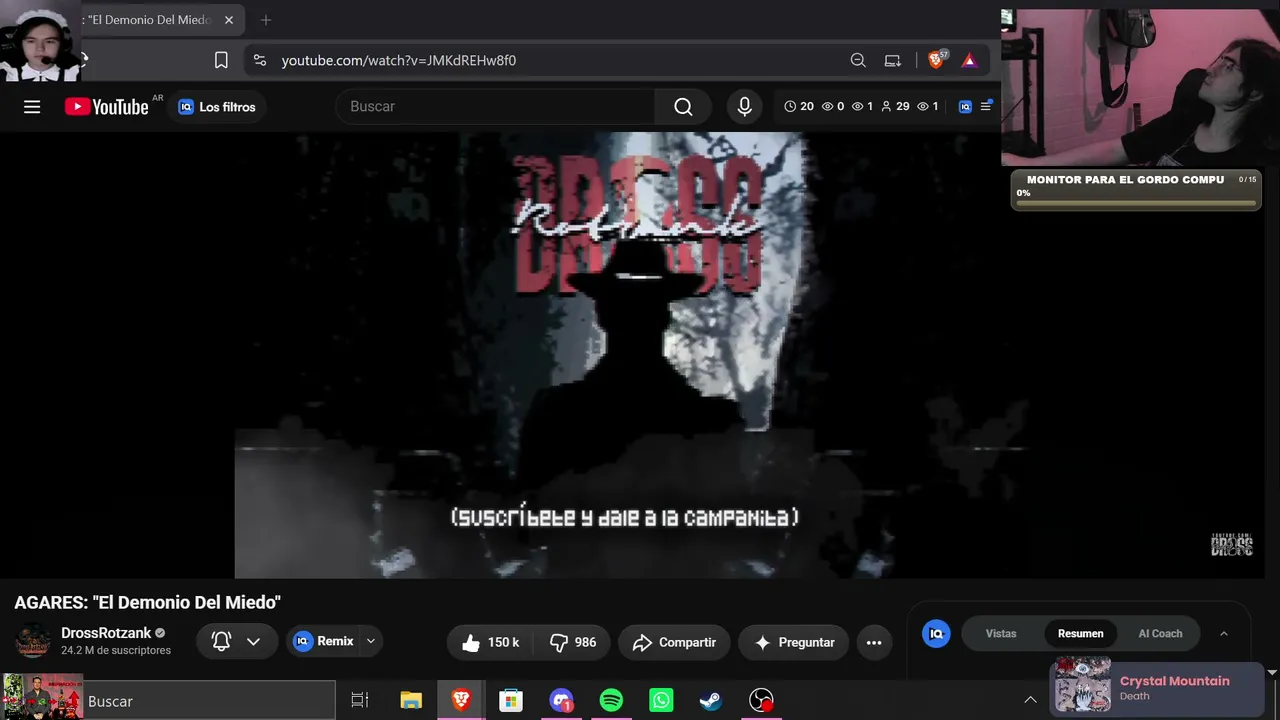Open Brave Rewards triangle icon
The width and height of the screenshot is (1280, 720).
tap(969, 60)
